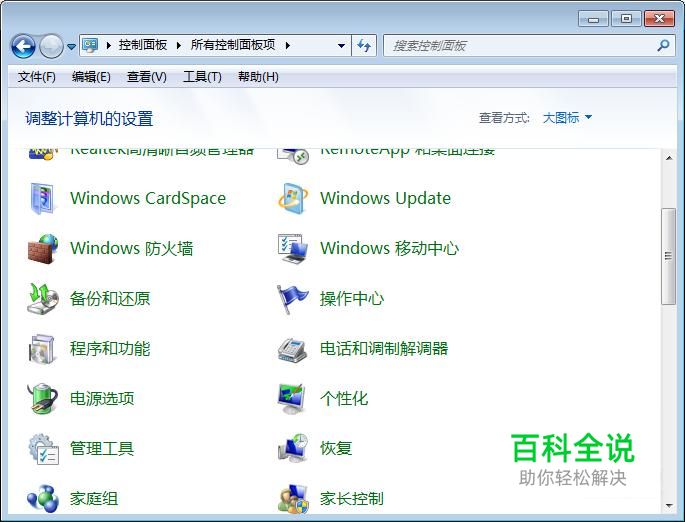Click the scrollbar down arrow
The width and height of the screenshot is (685, 522).
(669, 506)
